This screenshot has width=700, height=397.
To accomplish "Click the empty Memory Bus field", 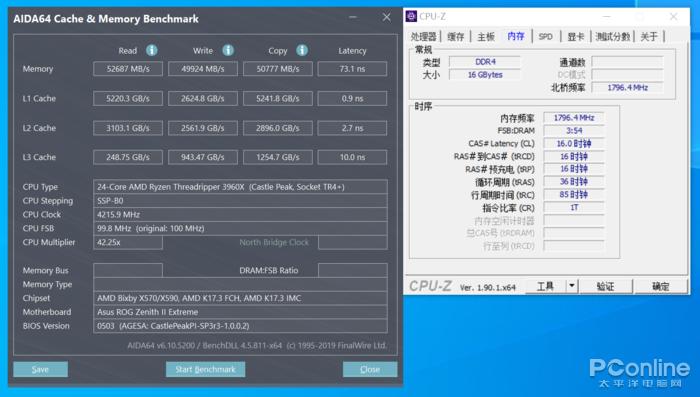I will [128, 270].
